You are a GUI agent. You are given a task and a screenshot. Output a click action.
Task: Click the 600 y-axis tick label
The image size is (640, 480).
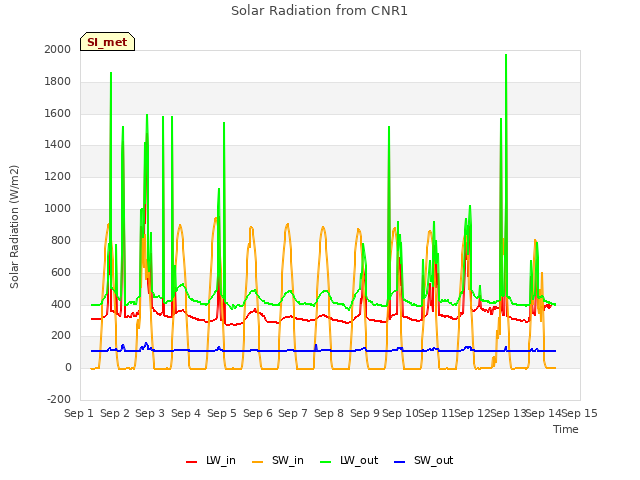(x=61, y=272)
